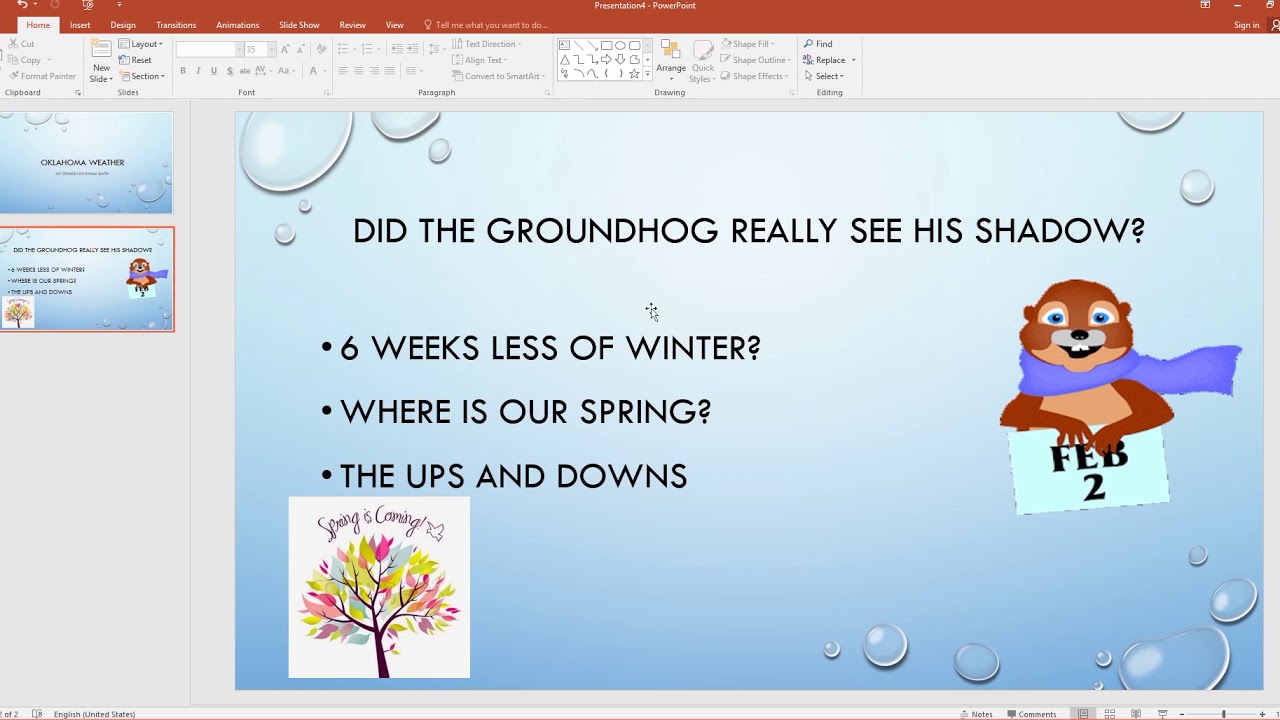Toggle Strikethrough formatting
The height and width of the screenshot is (720, 1280).
pos(245,71)
